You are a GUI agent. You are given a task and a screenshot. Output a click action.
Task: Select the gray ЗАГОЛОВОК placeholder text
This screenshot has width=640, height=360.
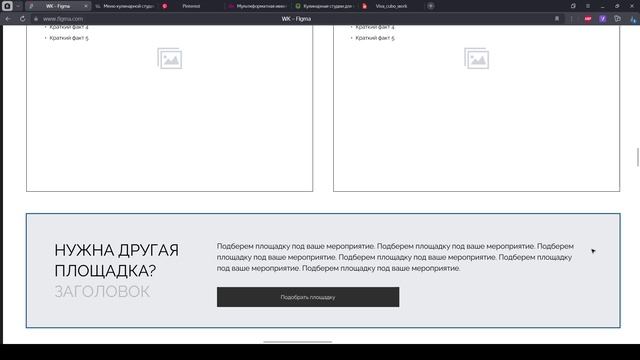point(102,291)
